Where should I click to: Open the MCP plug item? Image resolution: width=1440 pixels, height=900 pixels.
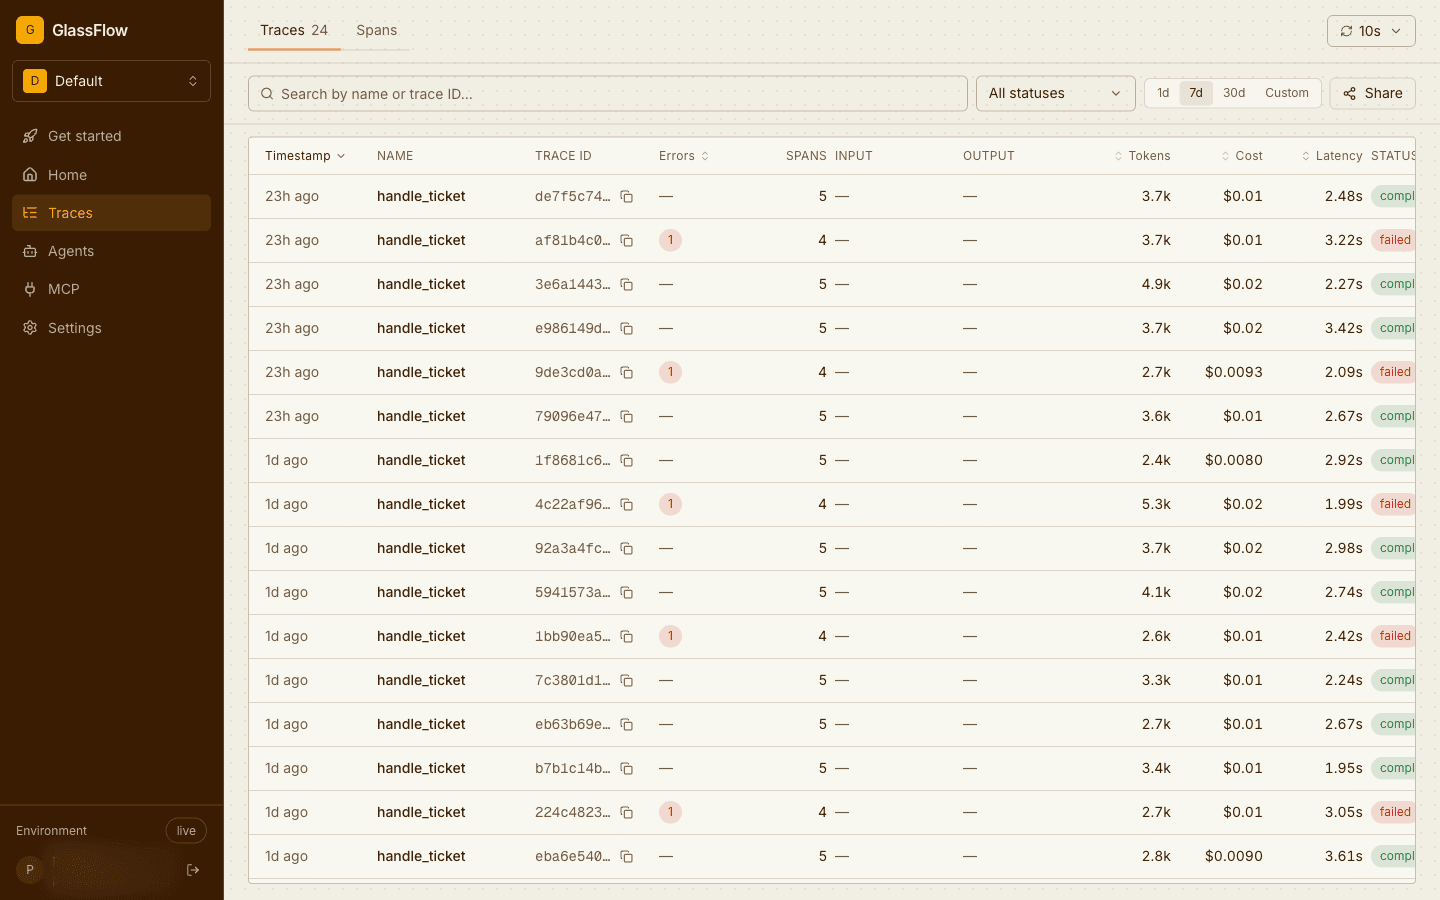pos(111,289)
